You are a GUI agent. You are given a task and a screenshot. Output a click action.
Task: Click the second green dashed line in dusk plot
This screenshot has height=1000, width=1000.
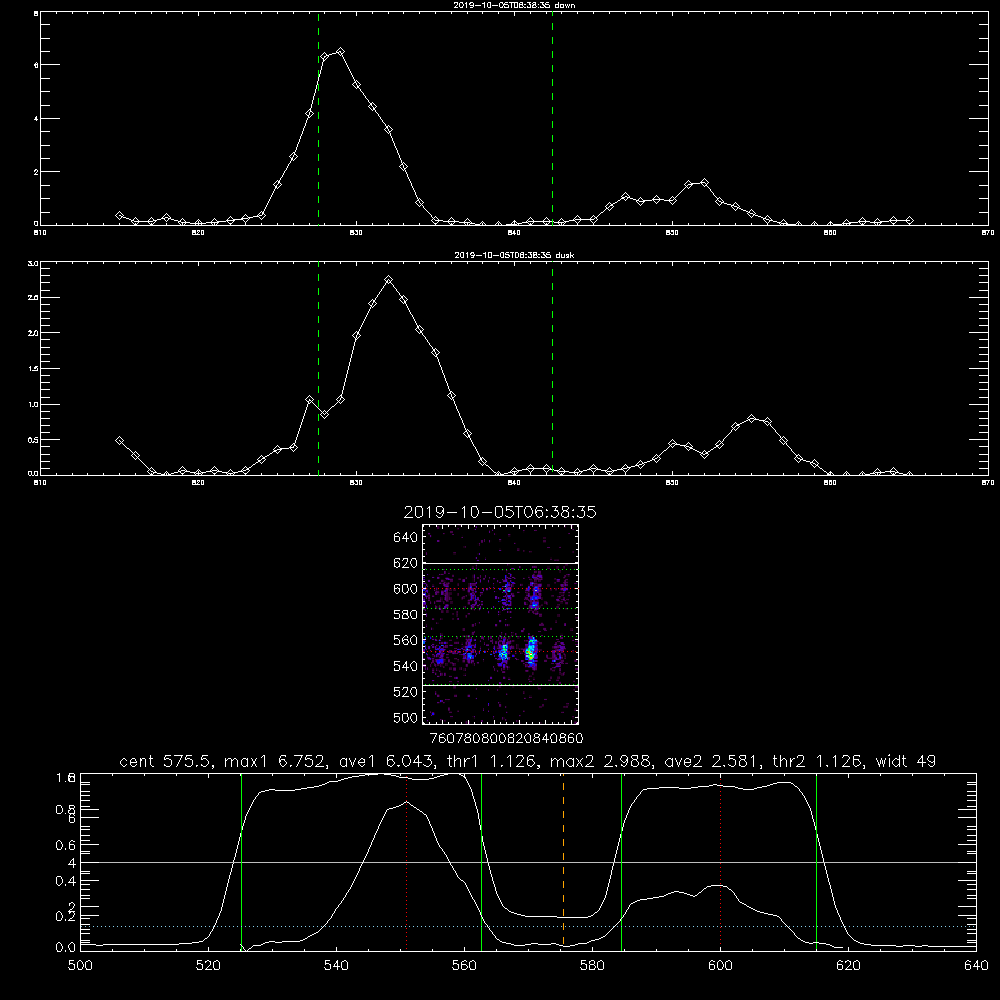click(552, 369)
